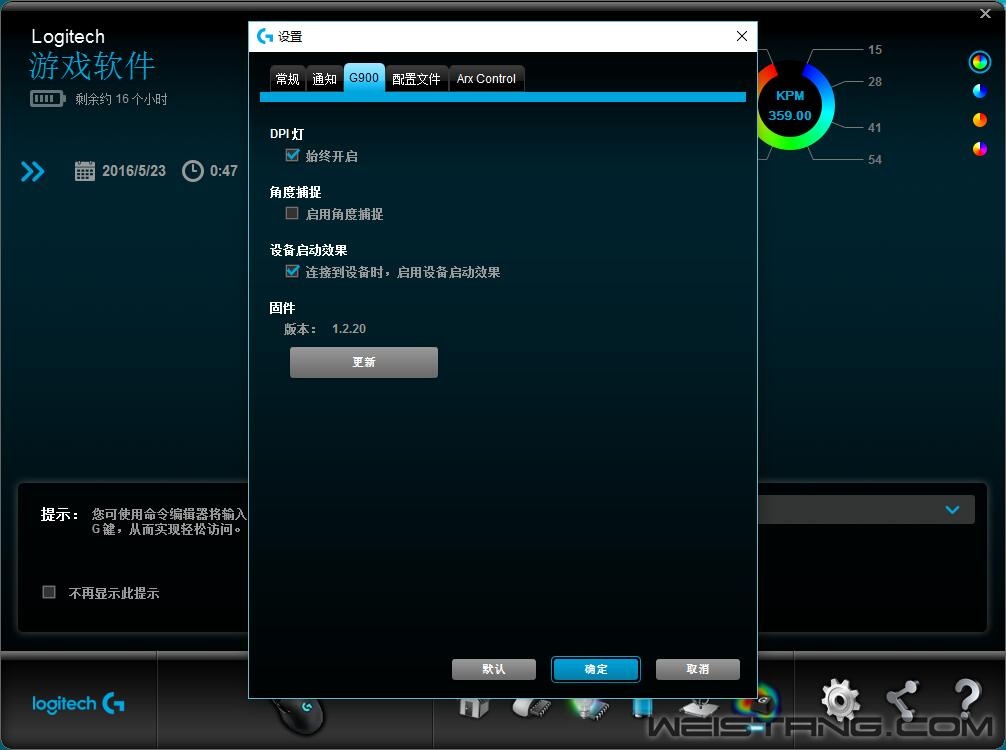This screenshot has width=1006, height=750.
Task: Expand the dropdown chevron in the main window
Action: [953, 510]
